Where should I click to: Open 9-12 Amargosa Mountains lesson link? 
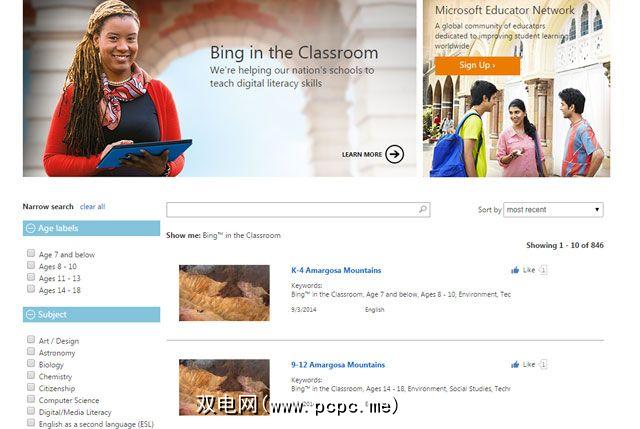click(338, 365)
